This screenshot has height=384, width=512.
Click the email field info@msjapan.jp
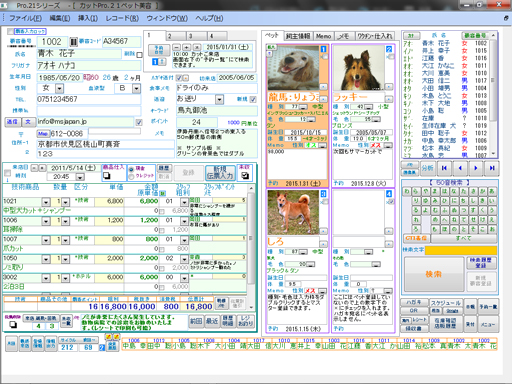point(85,122)
